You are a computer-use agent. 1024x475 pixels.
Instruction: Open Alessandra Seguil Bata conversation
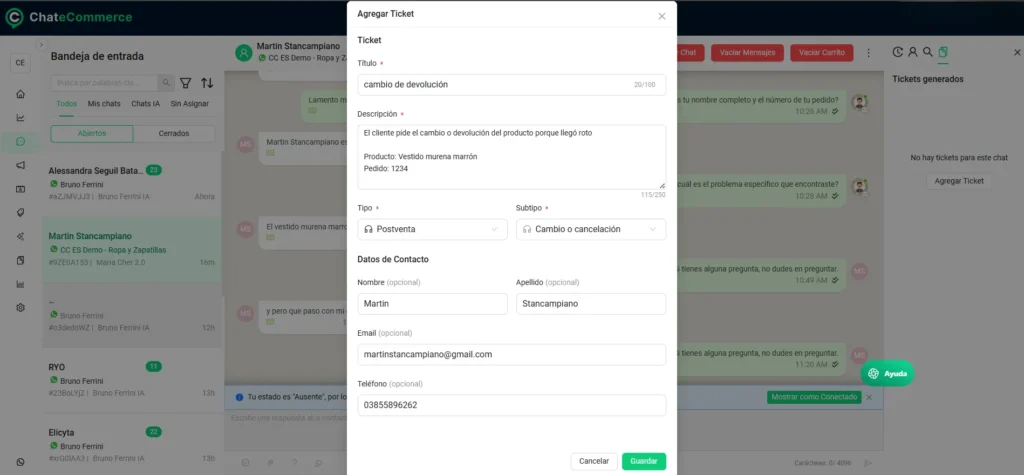(x=131, y=183)
